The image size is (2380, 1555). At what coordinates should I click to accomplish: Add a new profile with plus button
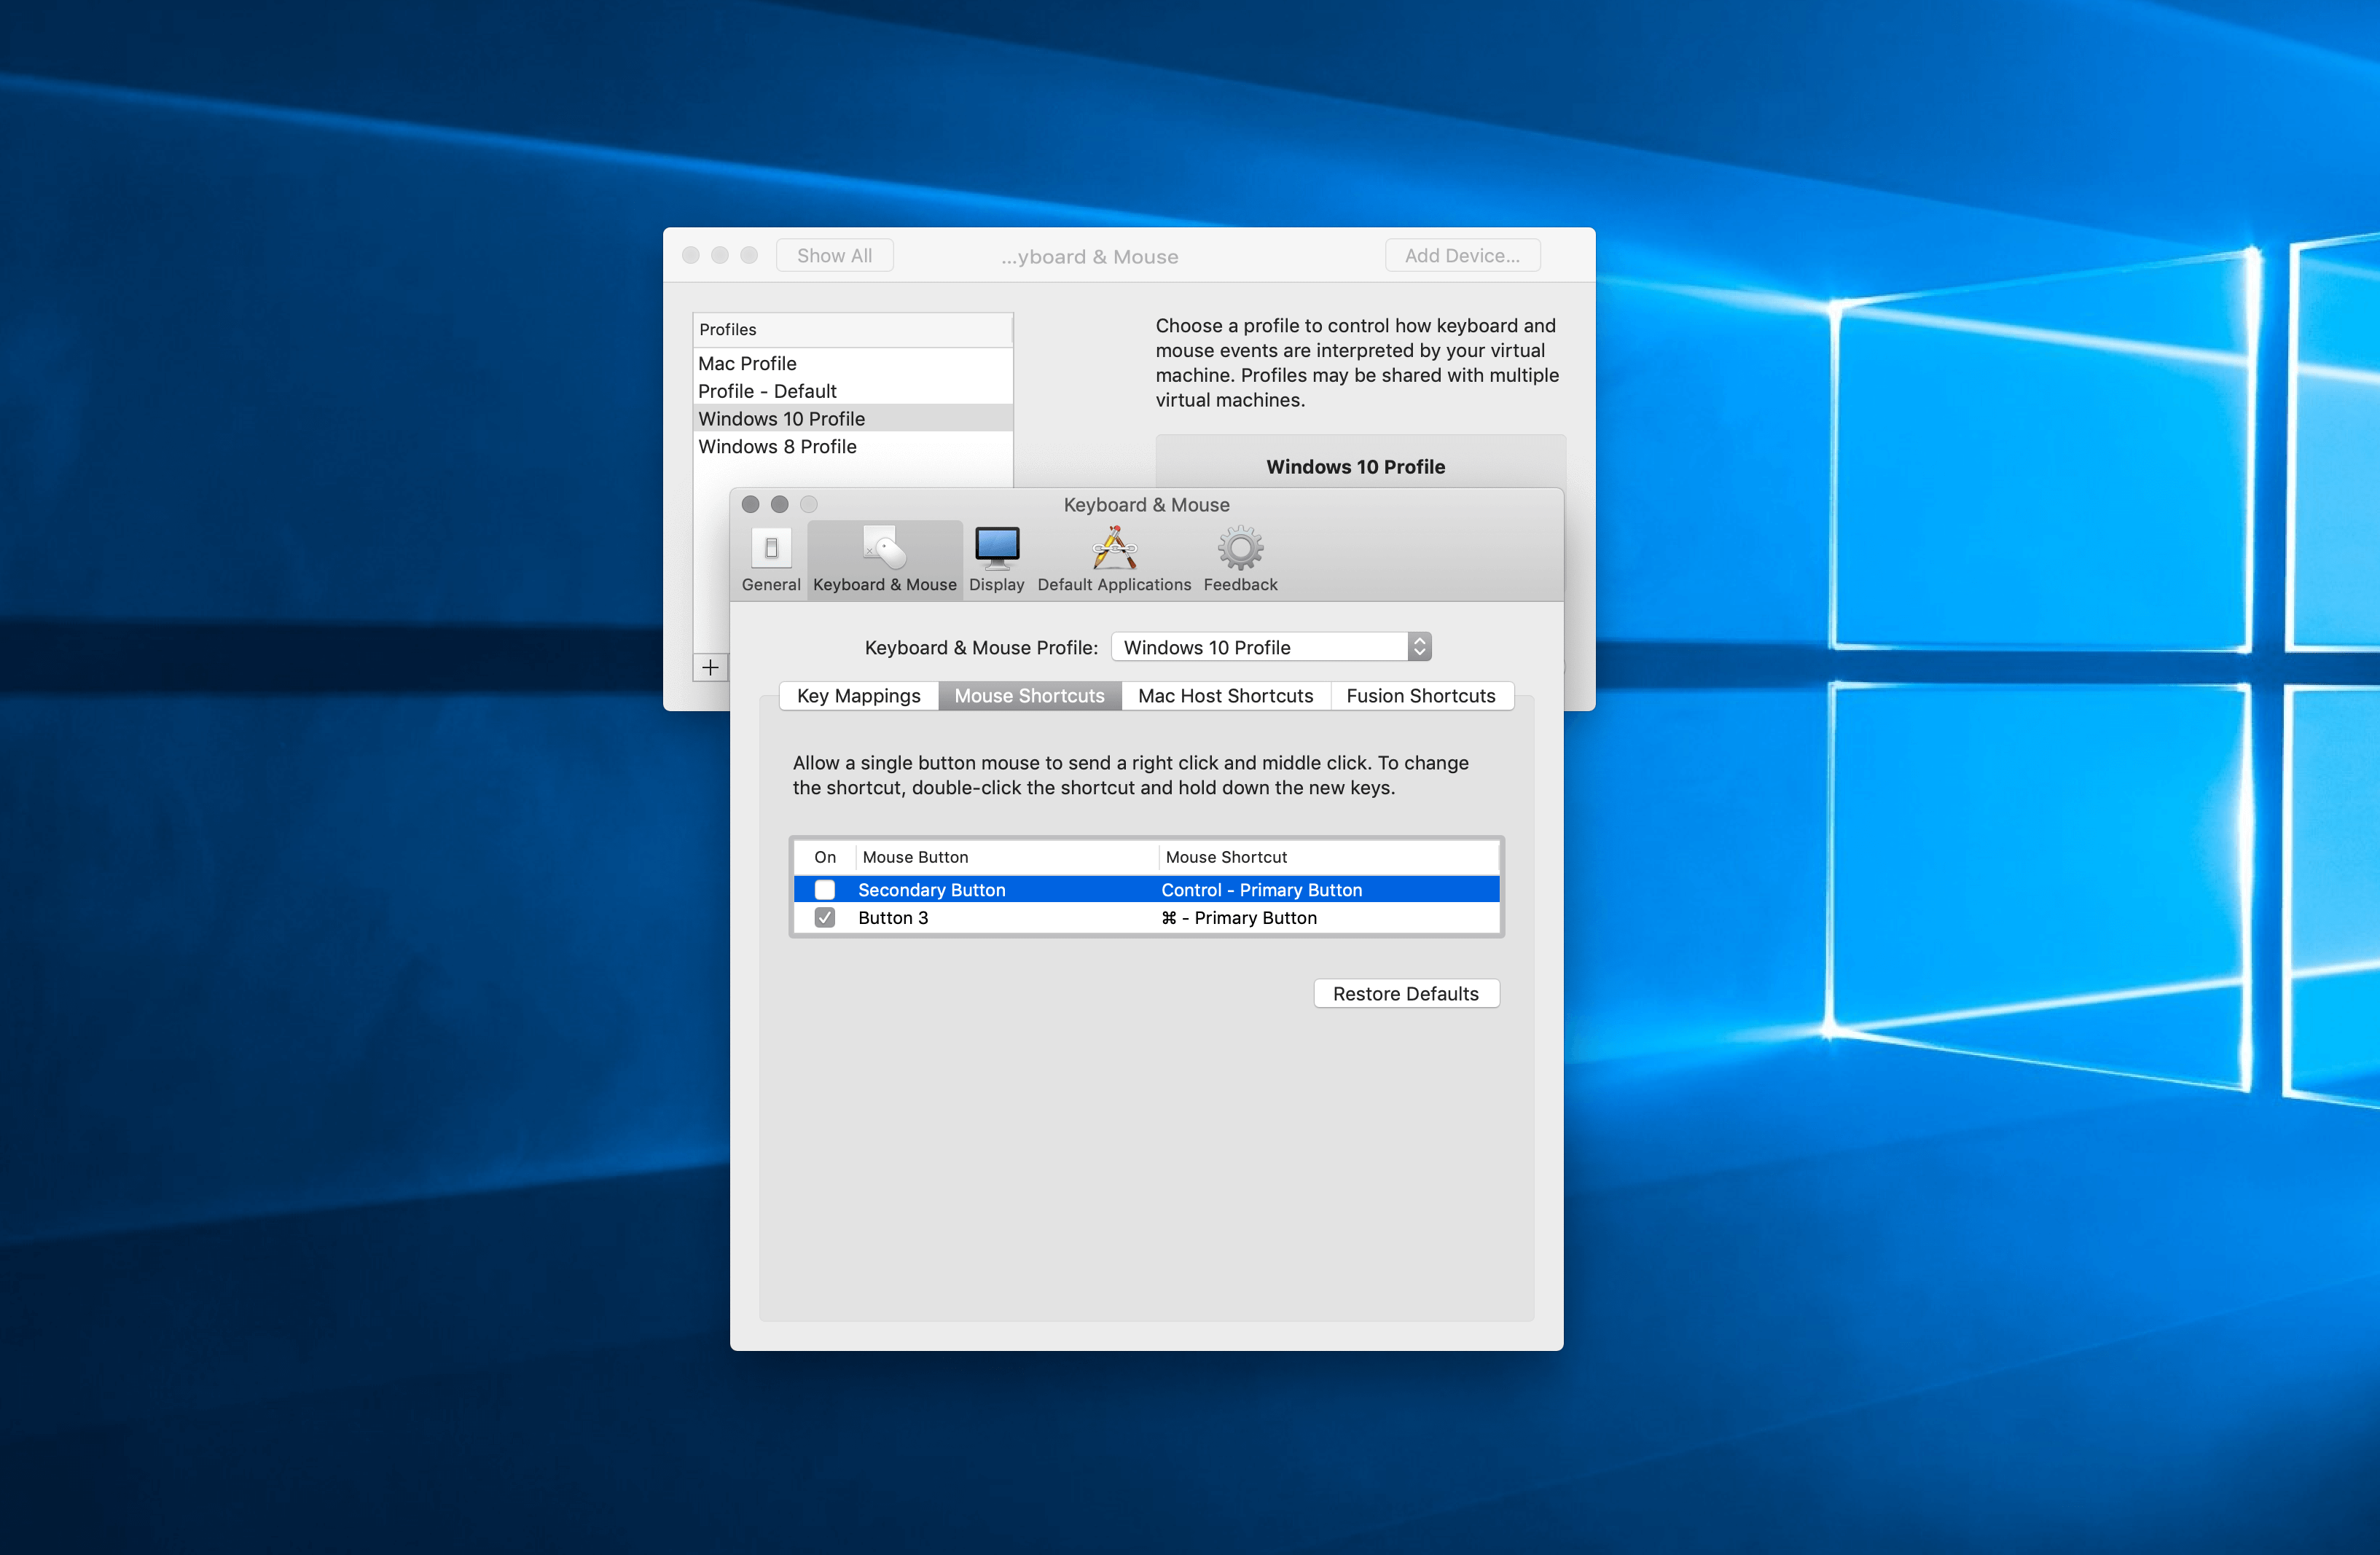(x=710, y=667)
